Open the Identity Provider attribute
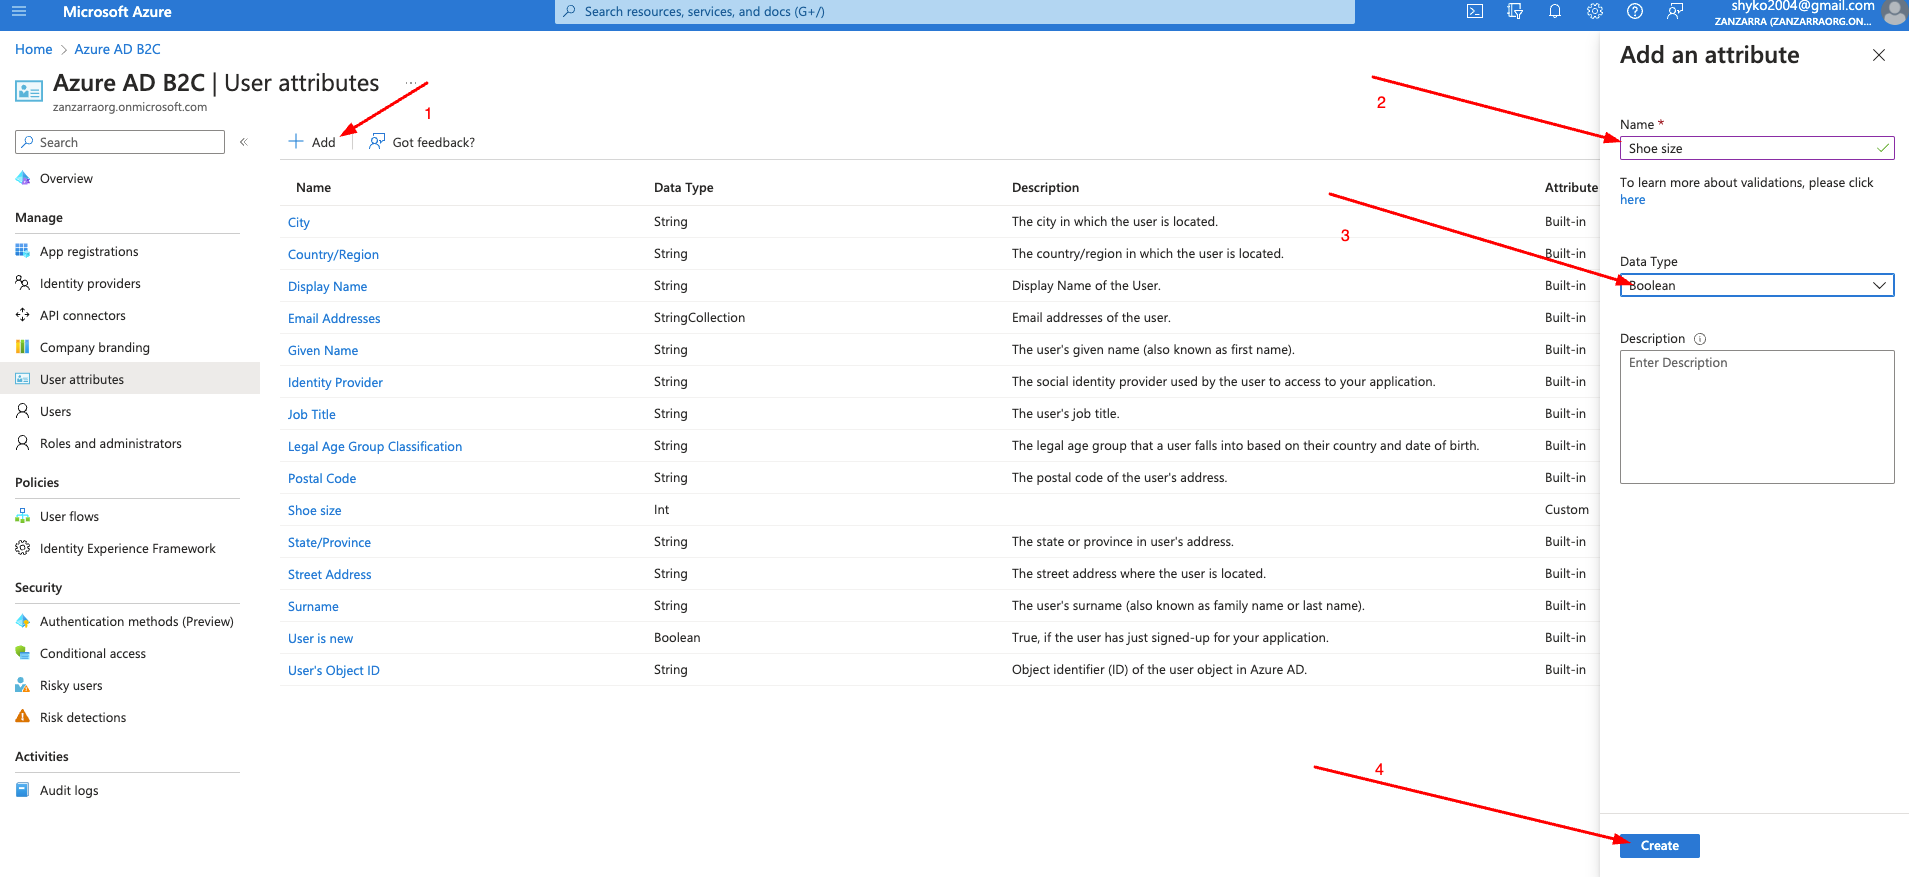 335,382
